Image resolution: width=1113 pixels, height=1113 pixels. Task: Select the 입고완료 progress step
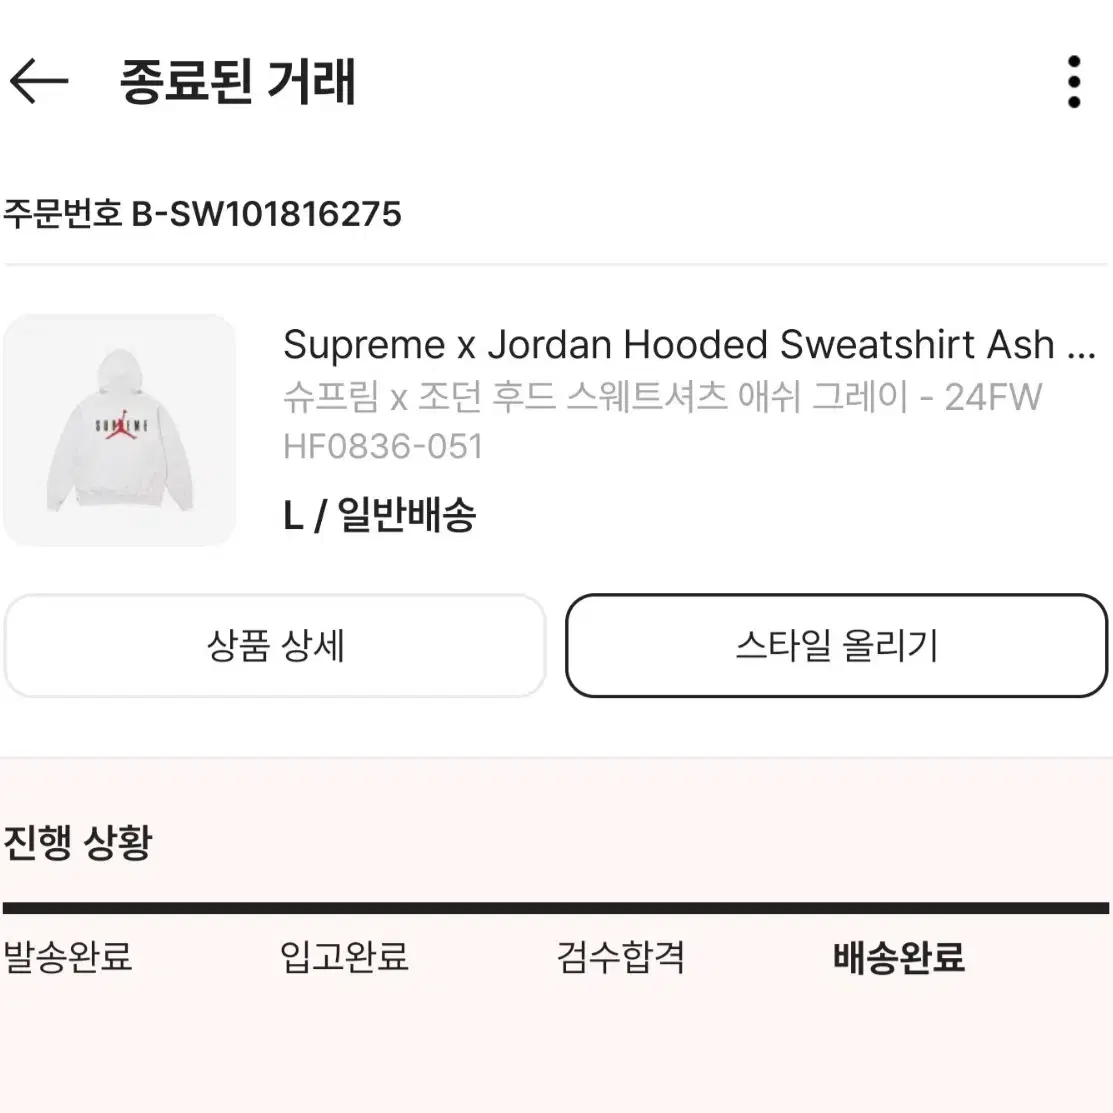click(x=344, y=957)
